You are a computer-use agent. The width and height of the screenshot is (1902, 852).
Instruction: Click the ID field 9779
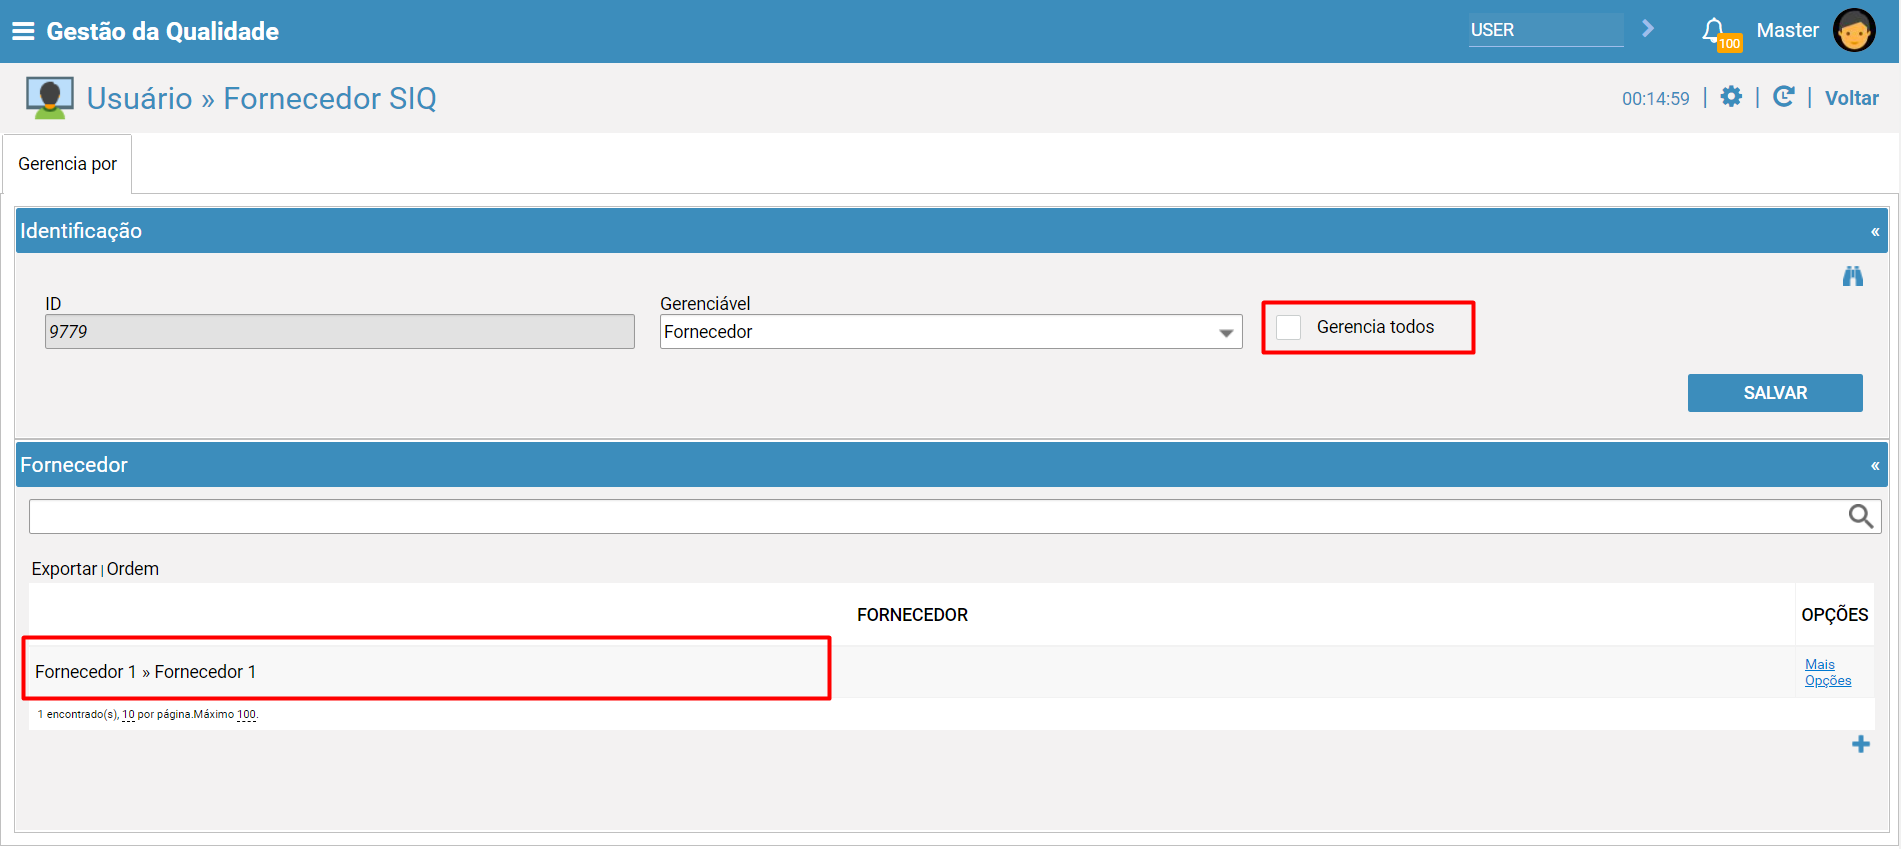(340, 332)
